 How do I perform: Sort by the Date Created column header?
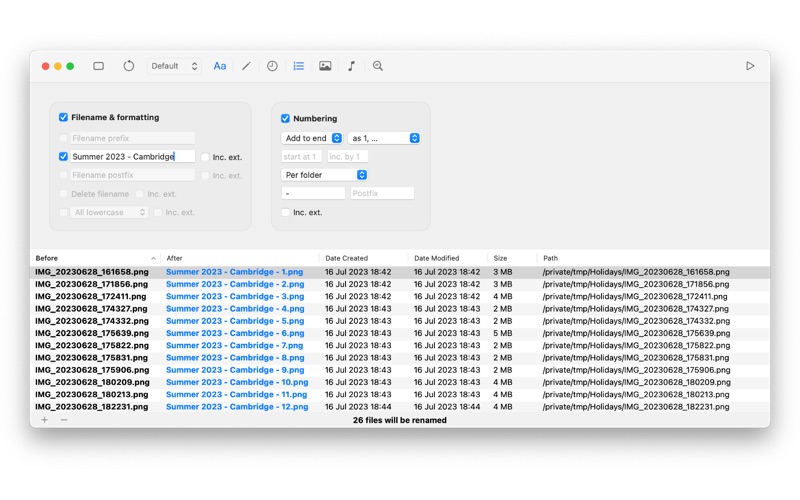[x=364, y=258]
